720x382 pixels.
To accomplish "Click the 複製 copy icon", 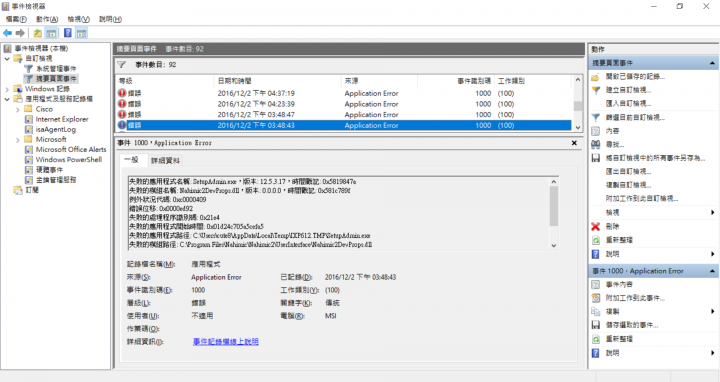I will tap(596, 312).
